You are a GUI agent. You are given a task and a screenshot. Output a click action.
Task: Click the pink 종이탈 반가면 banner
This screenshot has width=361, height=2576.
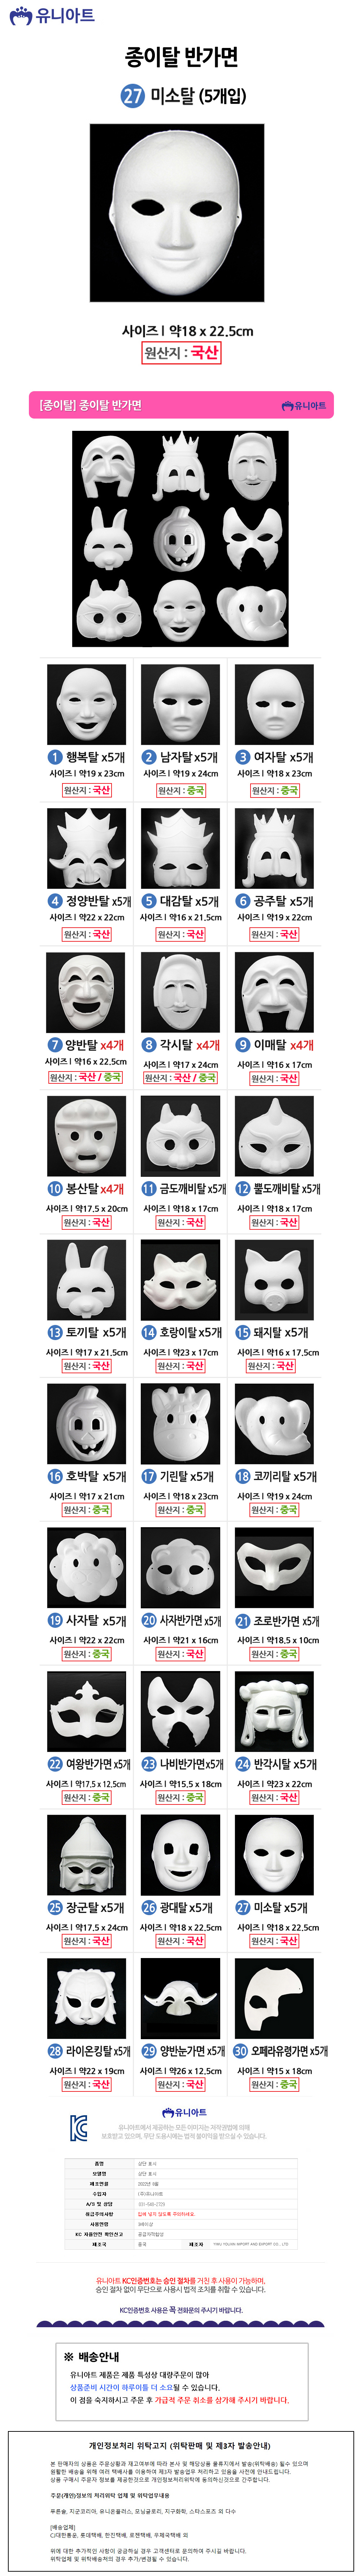pyautogui.click(x=180, y=405)
